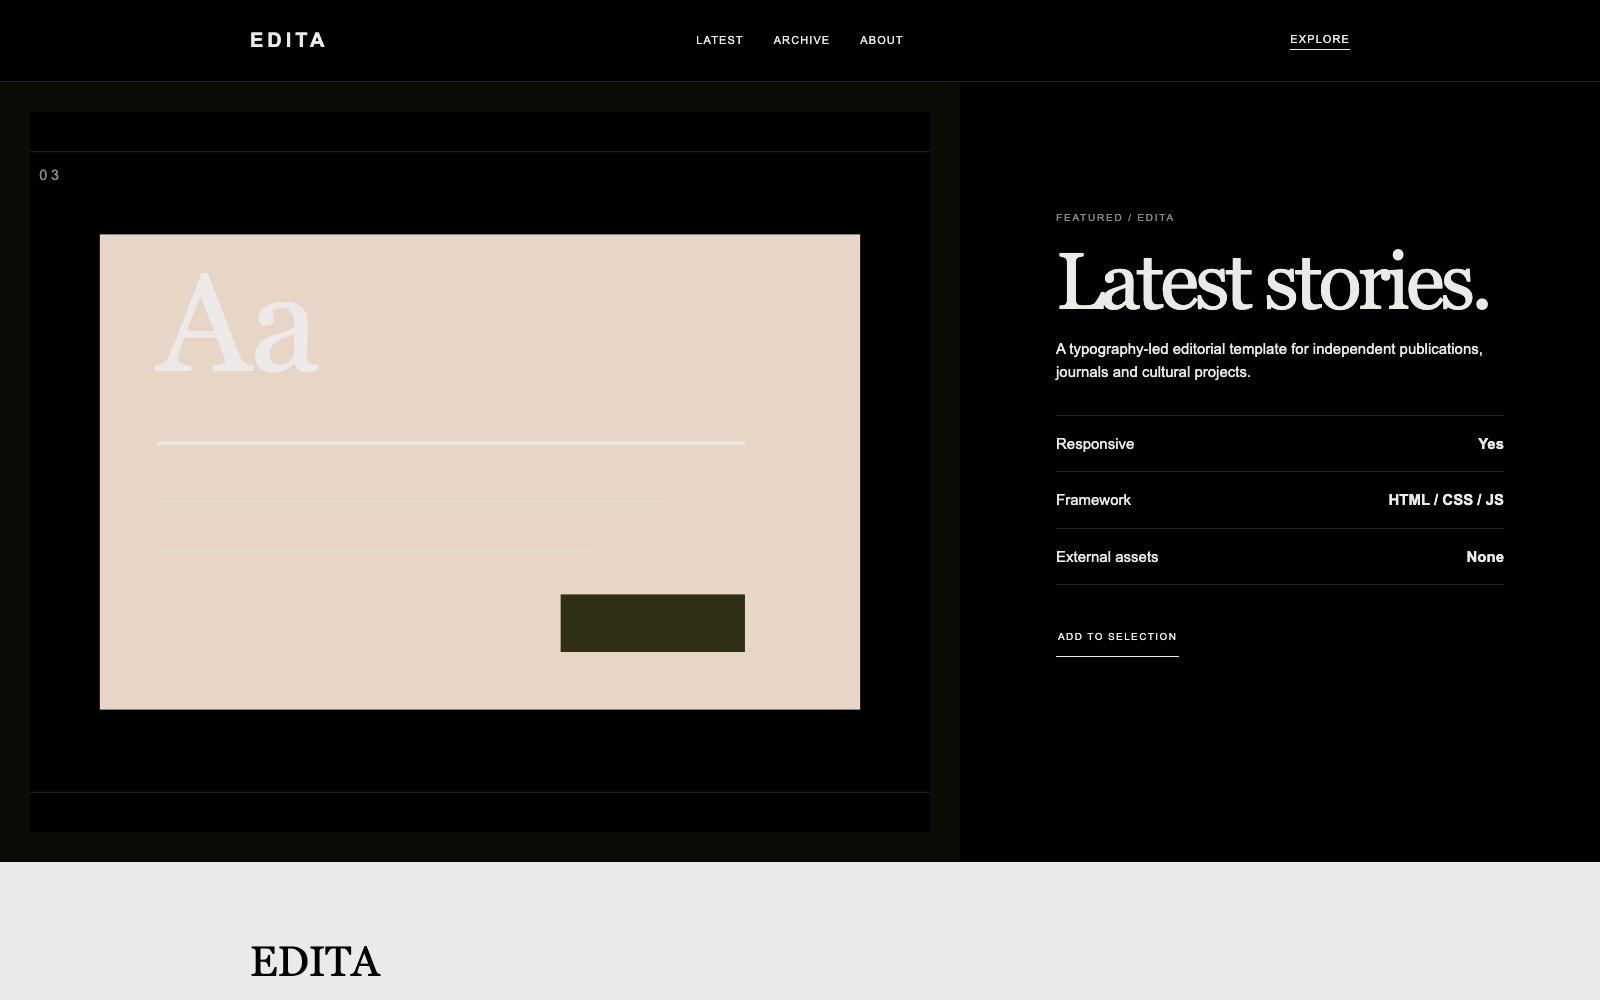Screen dimensions: 1600x1000
Task: Open the Latest nav link
Action: [719, 40]
